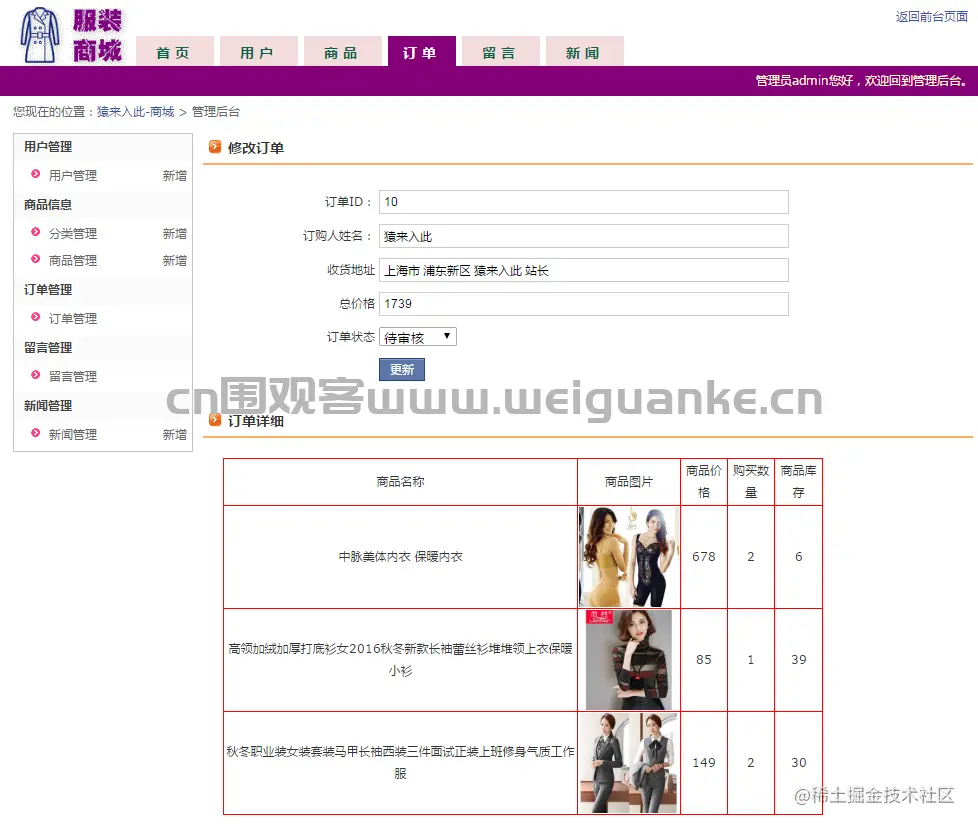
Task: Click the 更新 button
Action: pos(402,369)
